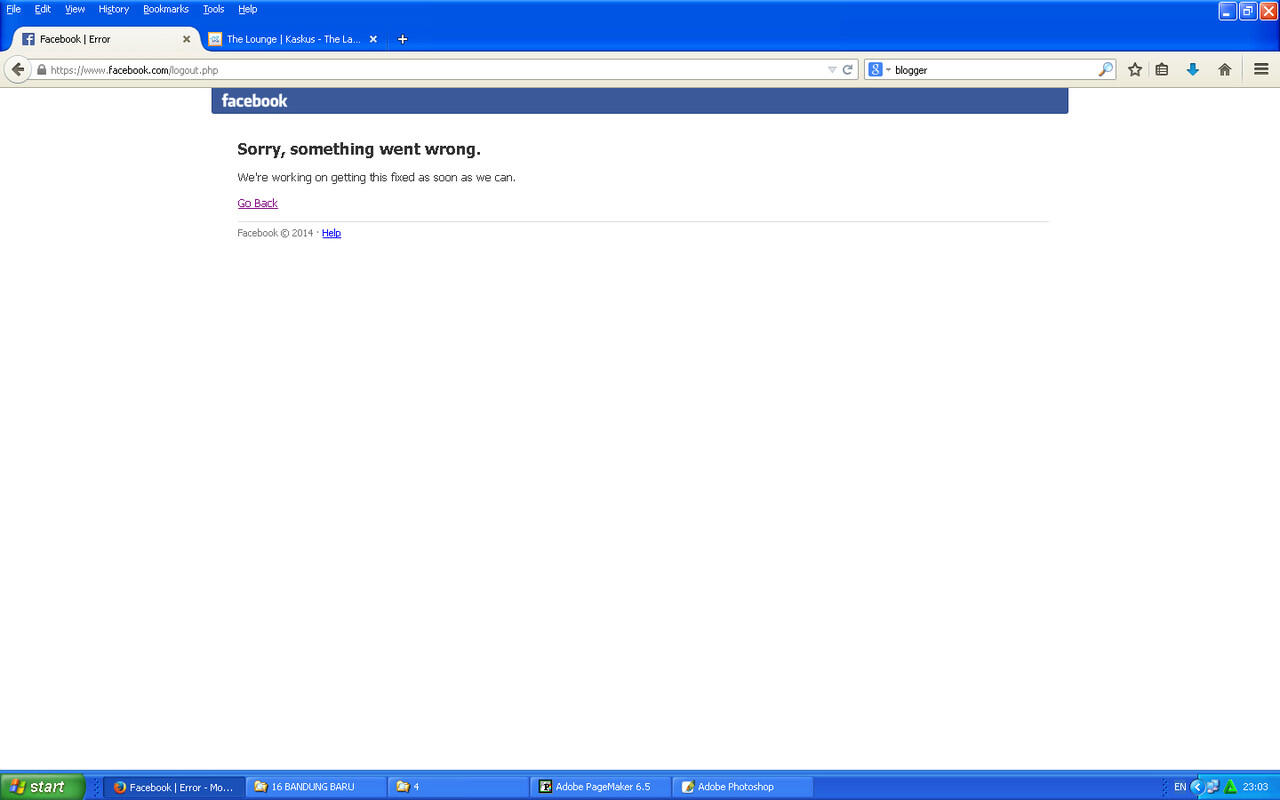This screenshot has height=800, width=1280.
Task: Show bookmarks list icon
Action: point(1162,70)
